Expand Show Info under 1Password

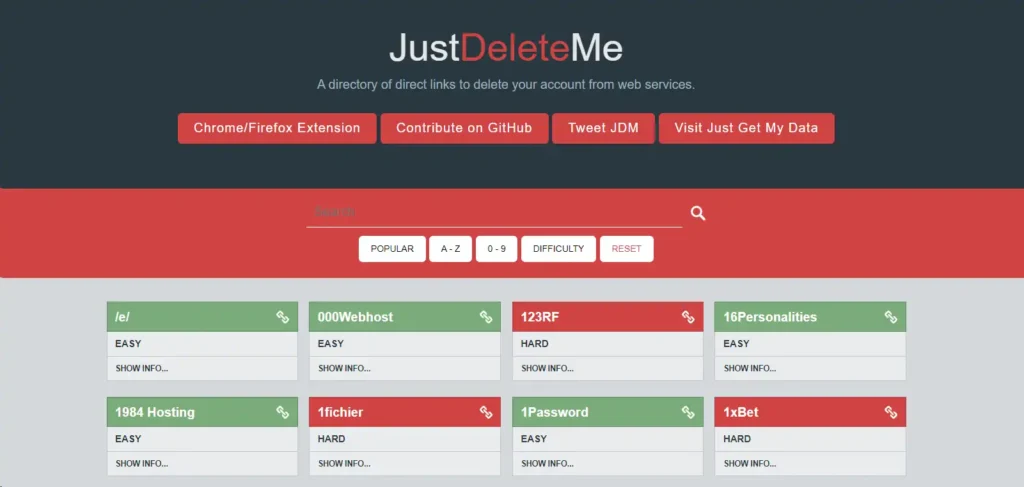pyautogui.click(x=547, y=463)
